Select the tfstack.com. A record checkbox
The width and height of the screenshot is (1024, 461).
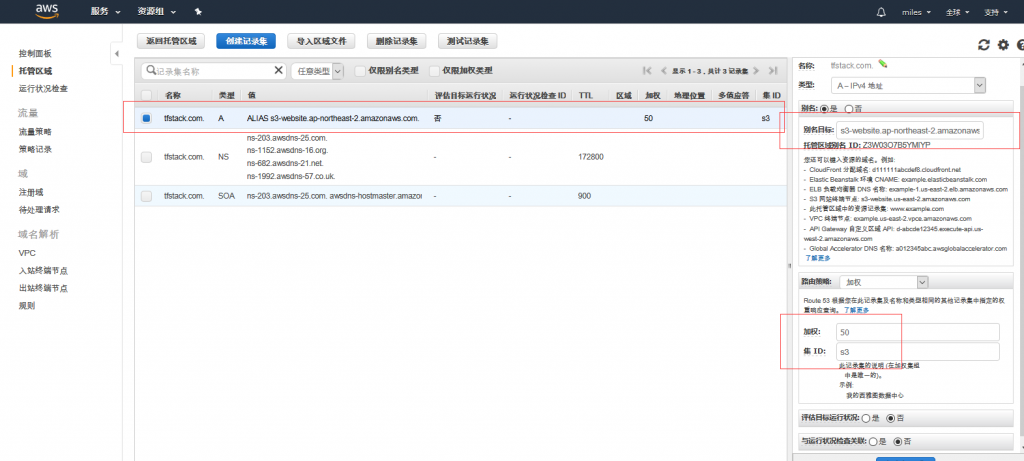[146, 118]
